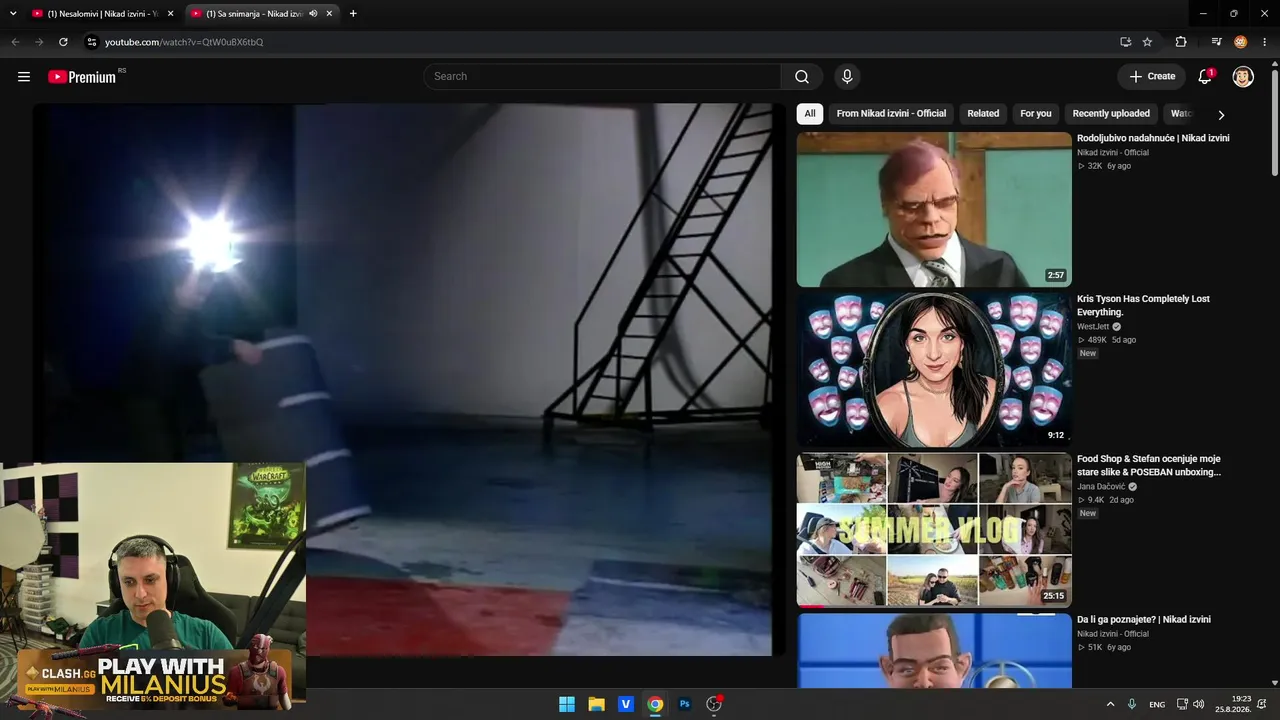The image size is (1280, 720).
Task: Visit the WestJett channel
Action: 1093,326
